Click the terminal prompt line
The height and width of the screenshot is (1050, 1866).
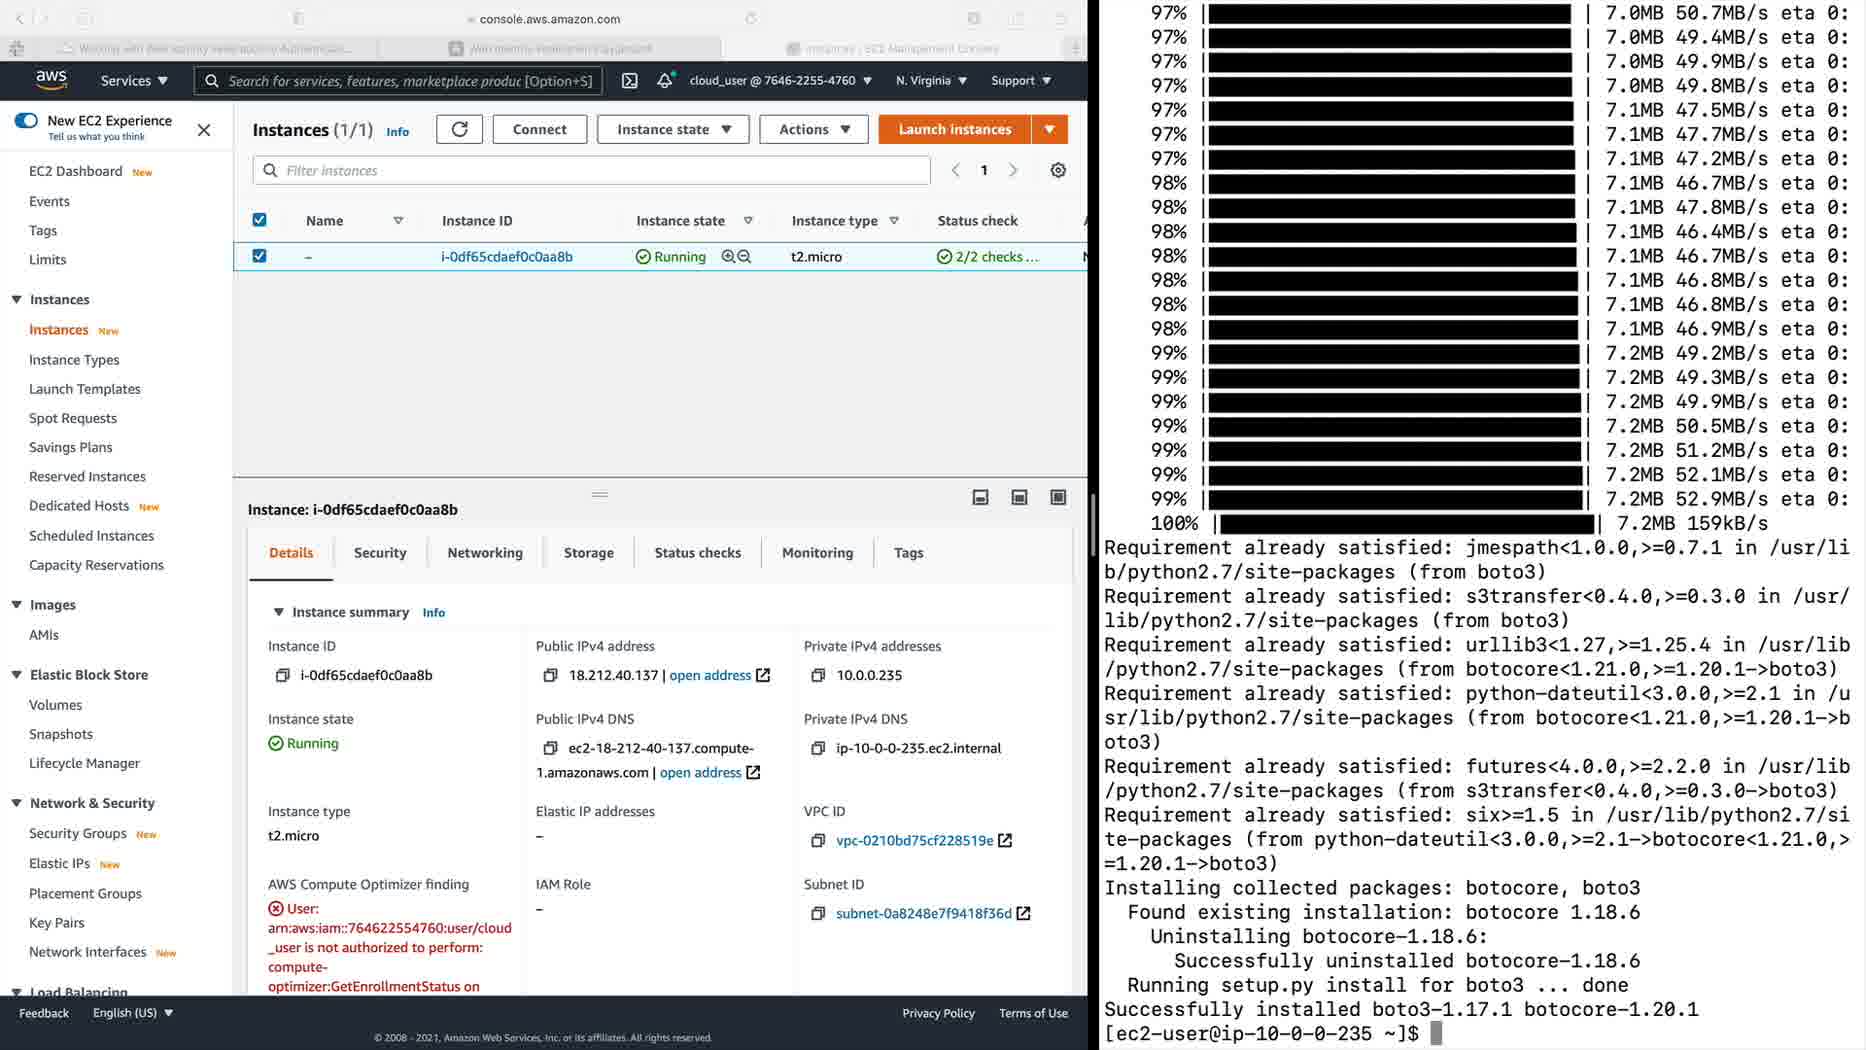[1272, 1034]
